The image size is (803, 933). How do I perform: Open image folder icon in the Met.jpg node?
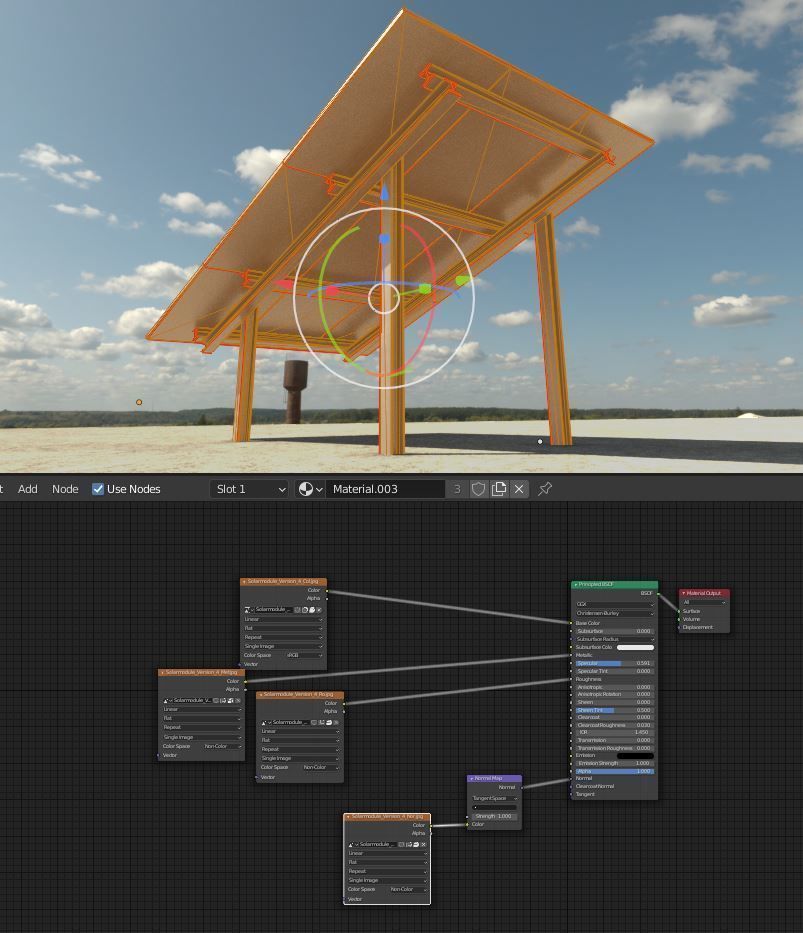230,700
